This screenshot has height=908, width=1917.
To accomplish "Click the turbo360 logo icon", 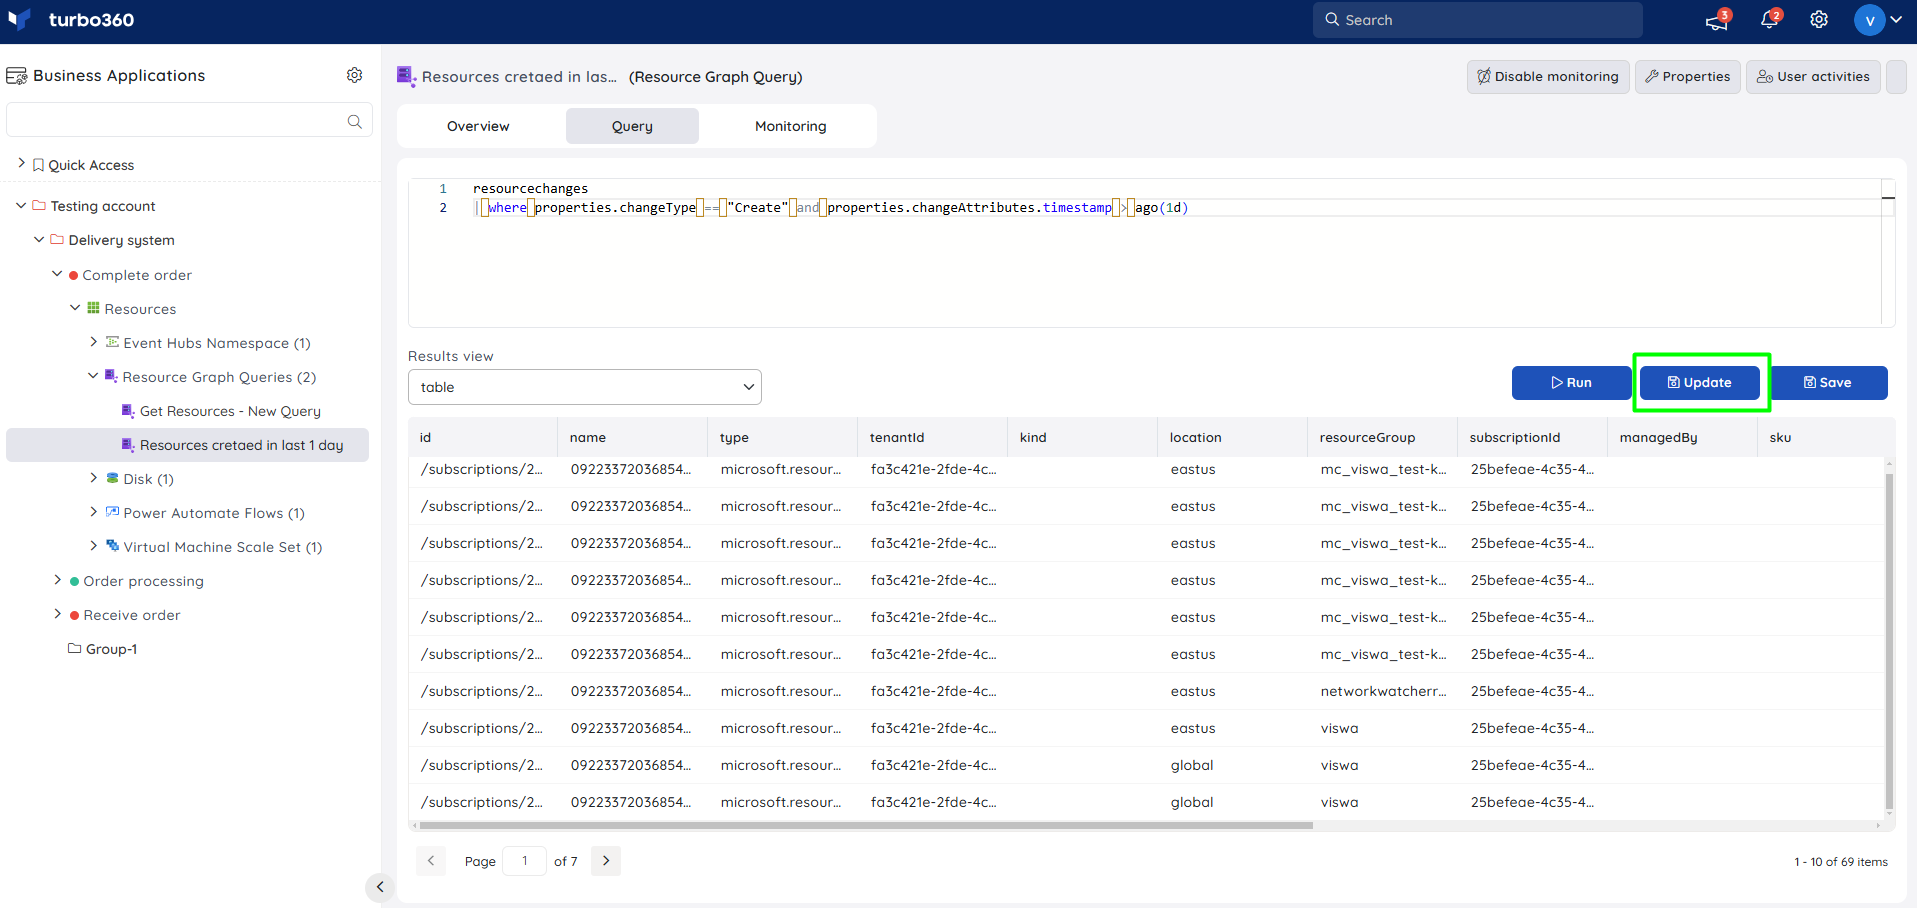I will coord(19,20).
